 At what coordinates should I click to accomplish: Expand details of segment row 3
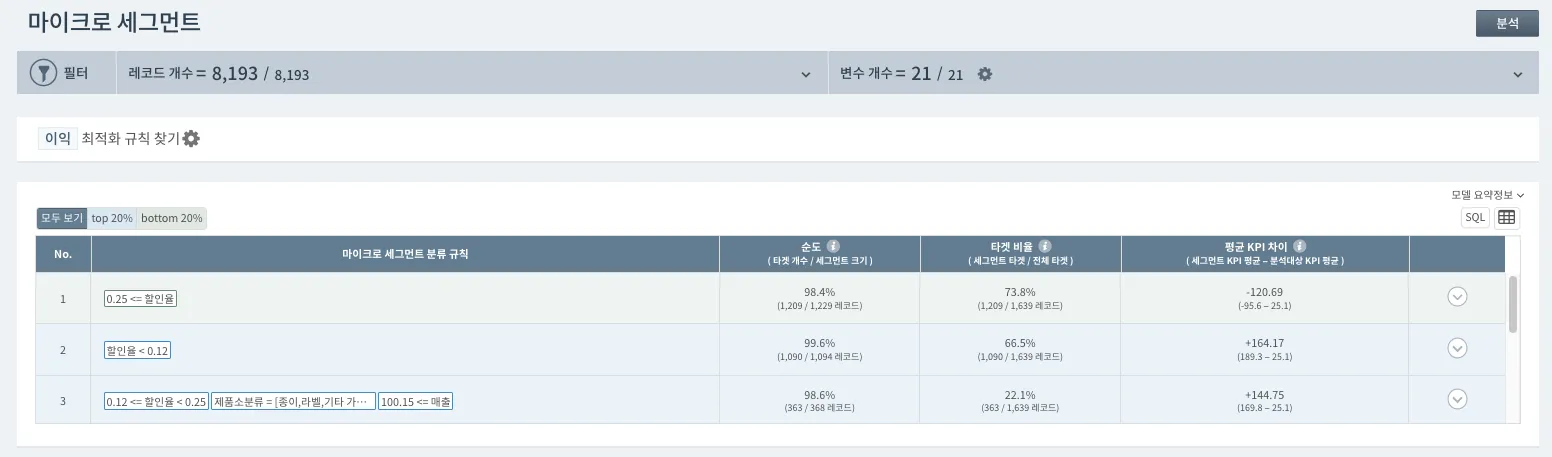pyautogui.click(x=1457, y=399)
